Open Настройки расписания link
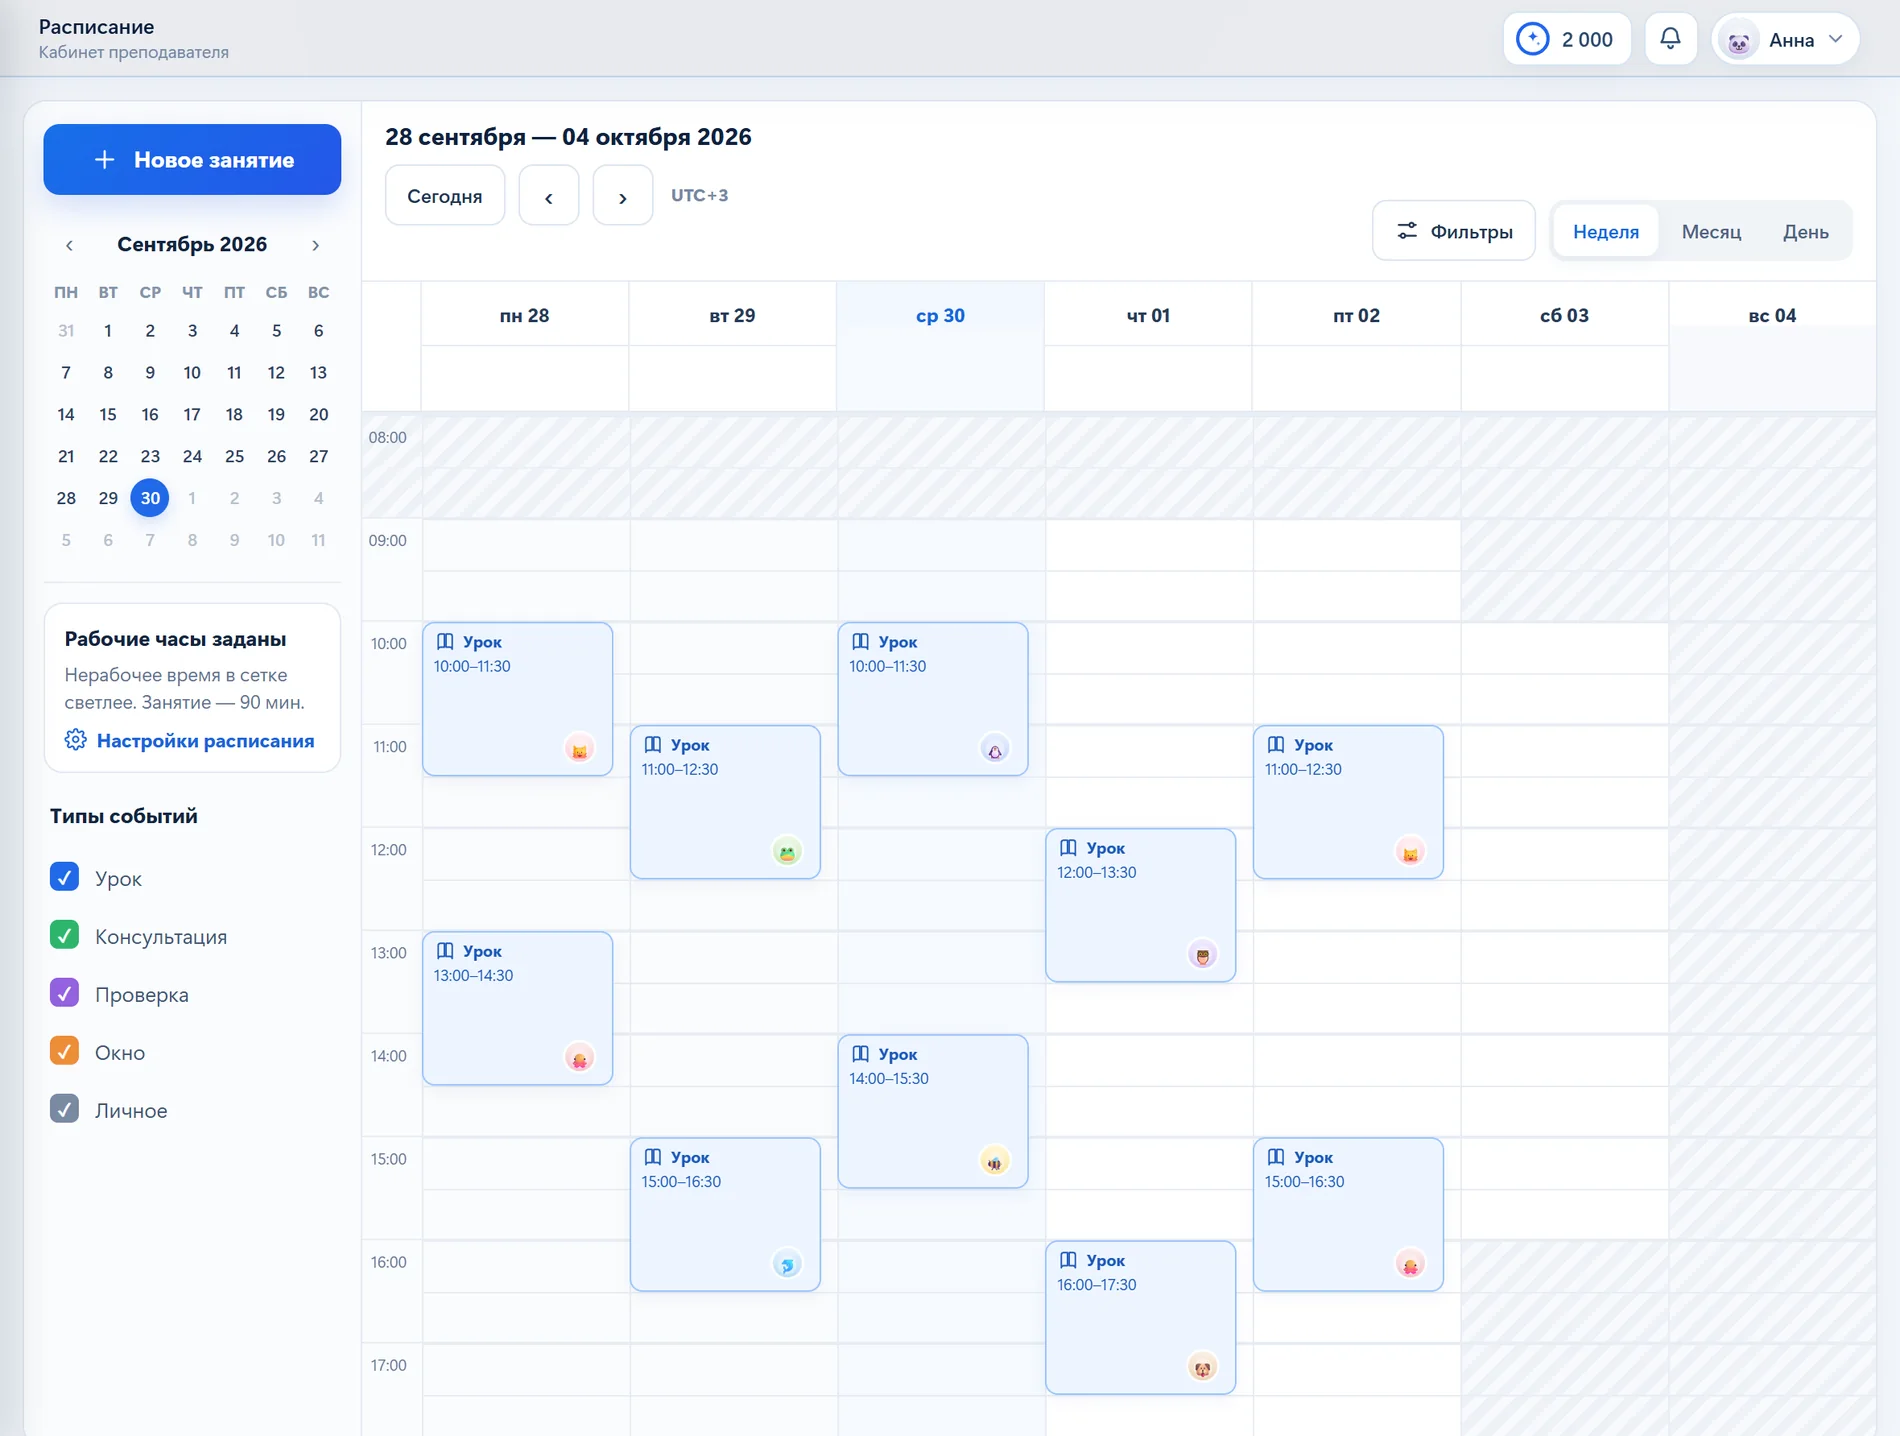This screenshot has height=1436, width=1900. coord(205,740)
